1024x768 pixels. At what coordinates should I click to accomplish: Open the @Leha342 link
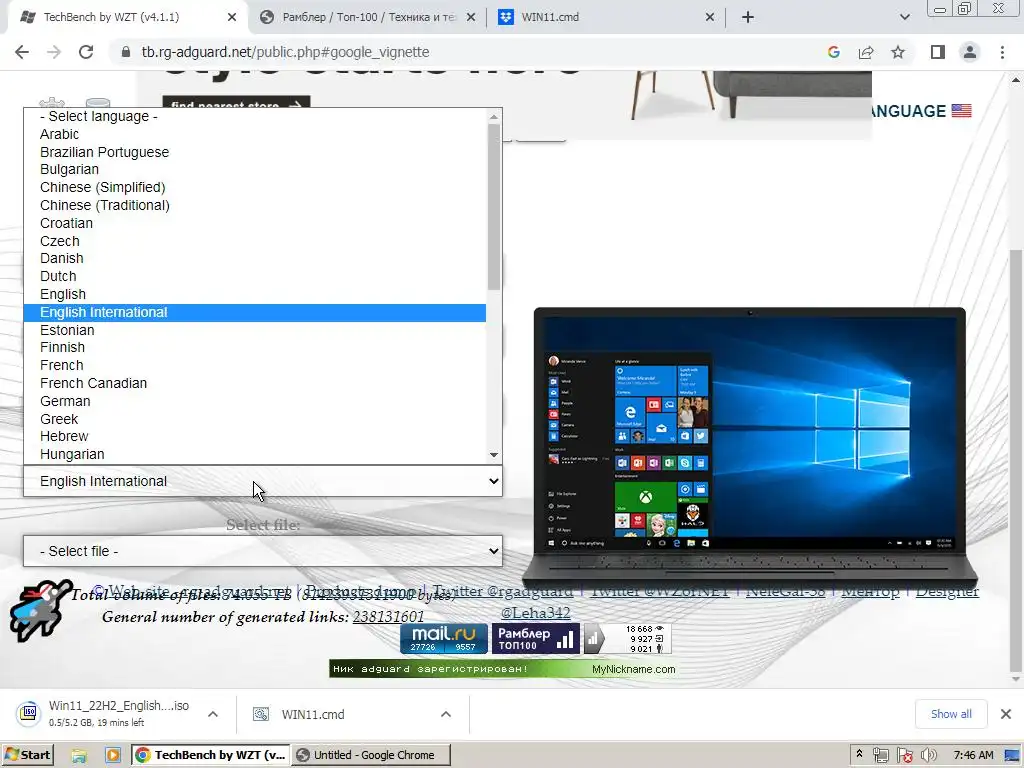535,613
